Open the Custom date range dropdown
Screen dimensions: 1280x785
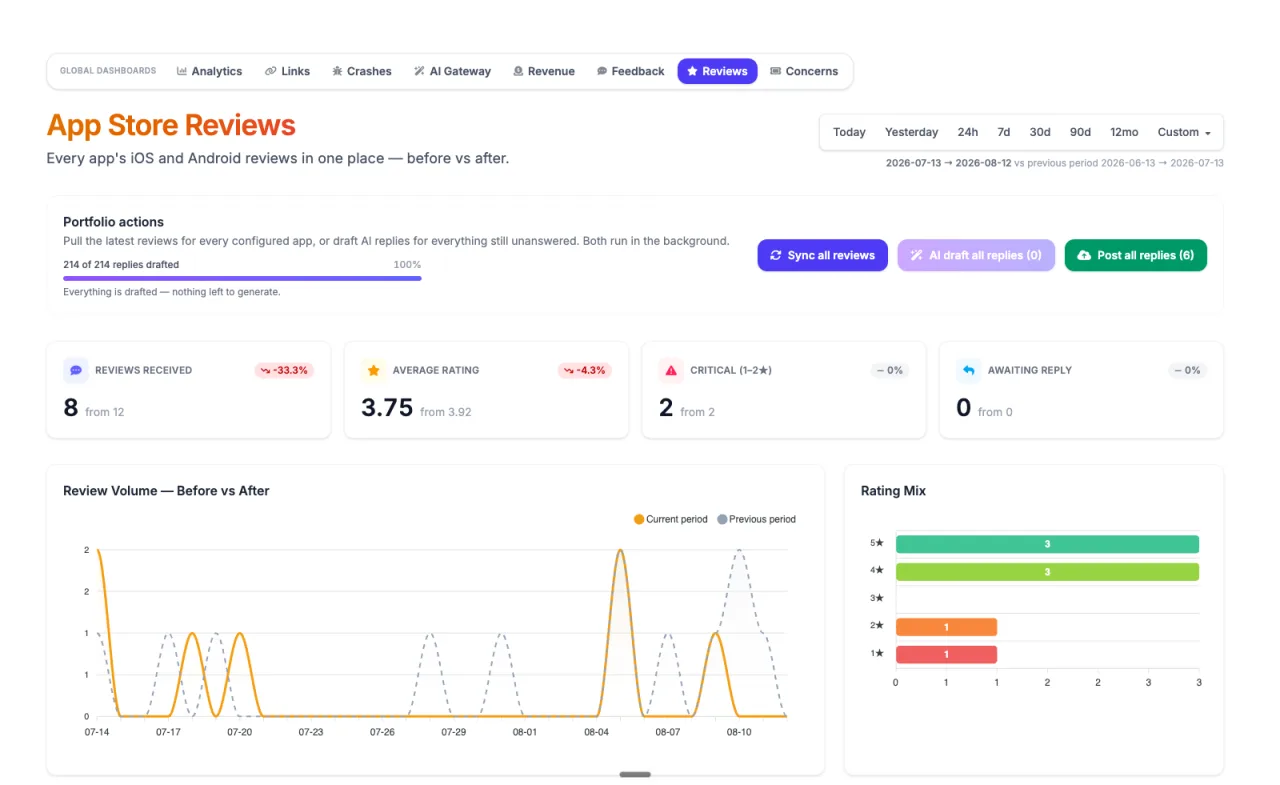[1184, 132]
